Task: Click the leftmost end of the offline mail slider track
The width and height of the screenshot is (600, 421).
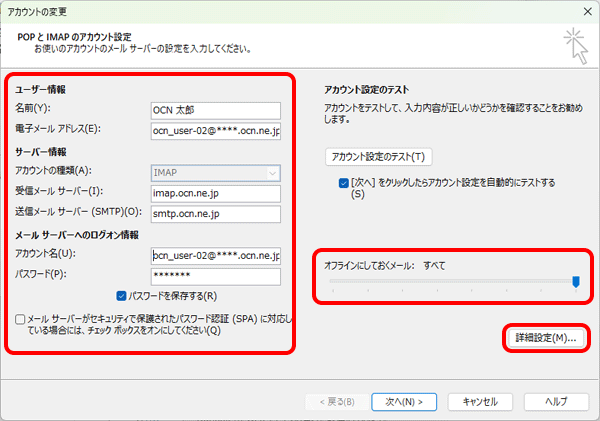Action: (331, 282)
